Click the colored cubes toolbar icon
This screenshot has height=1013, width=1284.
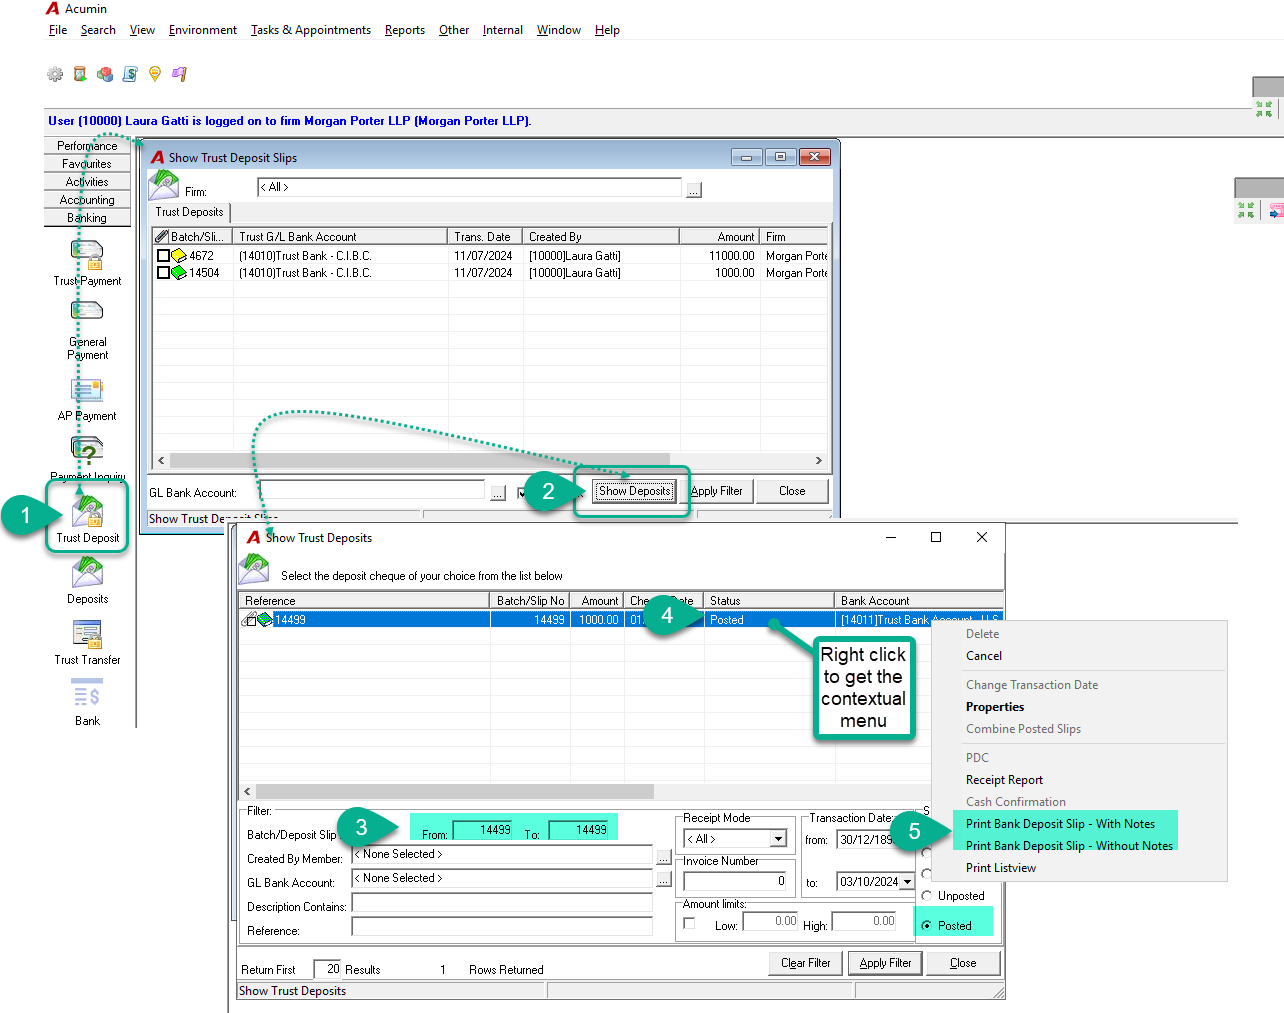pyautogui.click(x=105, y=74)
